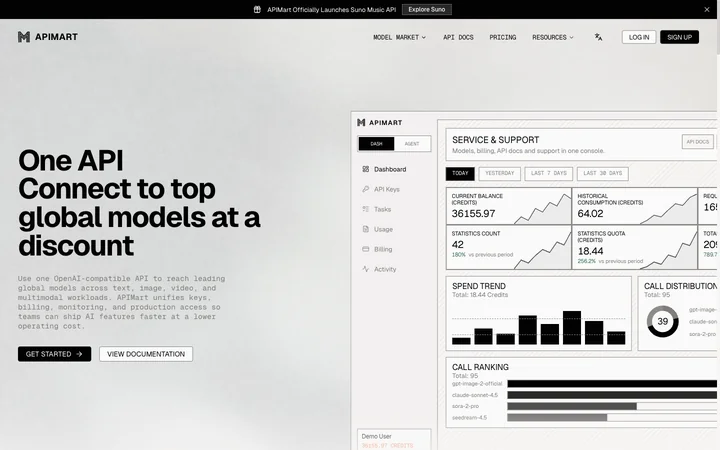Dismiss the announcement banner with the X
Screen dimensions: 720x450
[x=707, y=10]
